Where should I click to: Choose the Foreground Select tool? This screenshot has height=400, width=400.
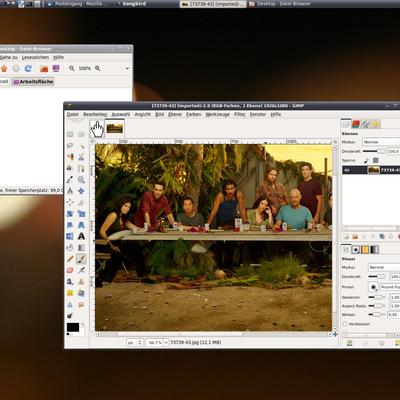click(70, 168)
